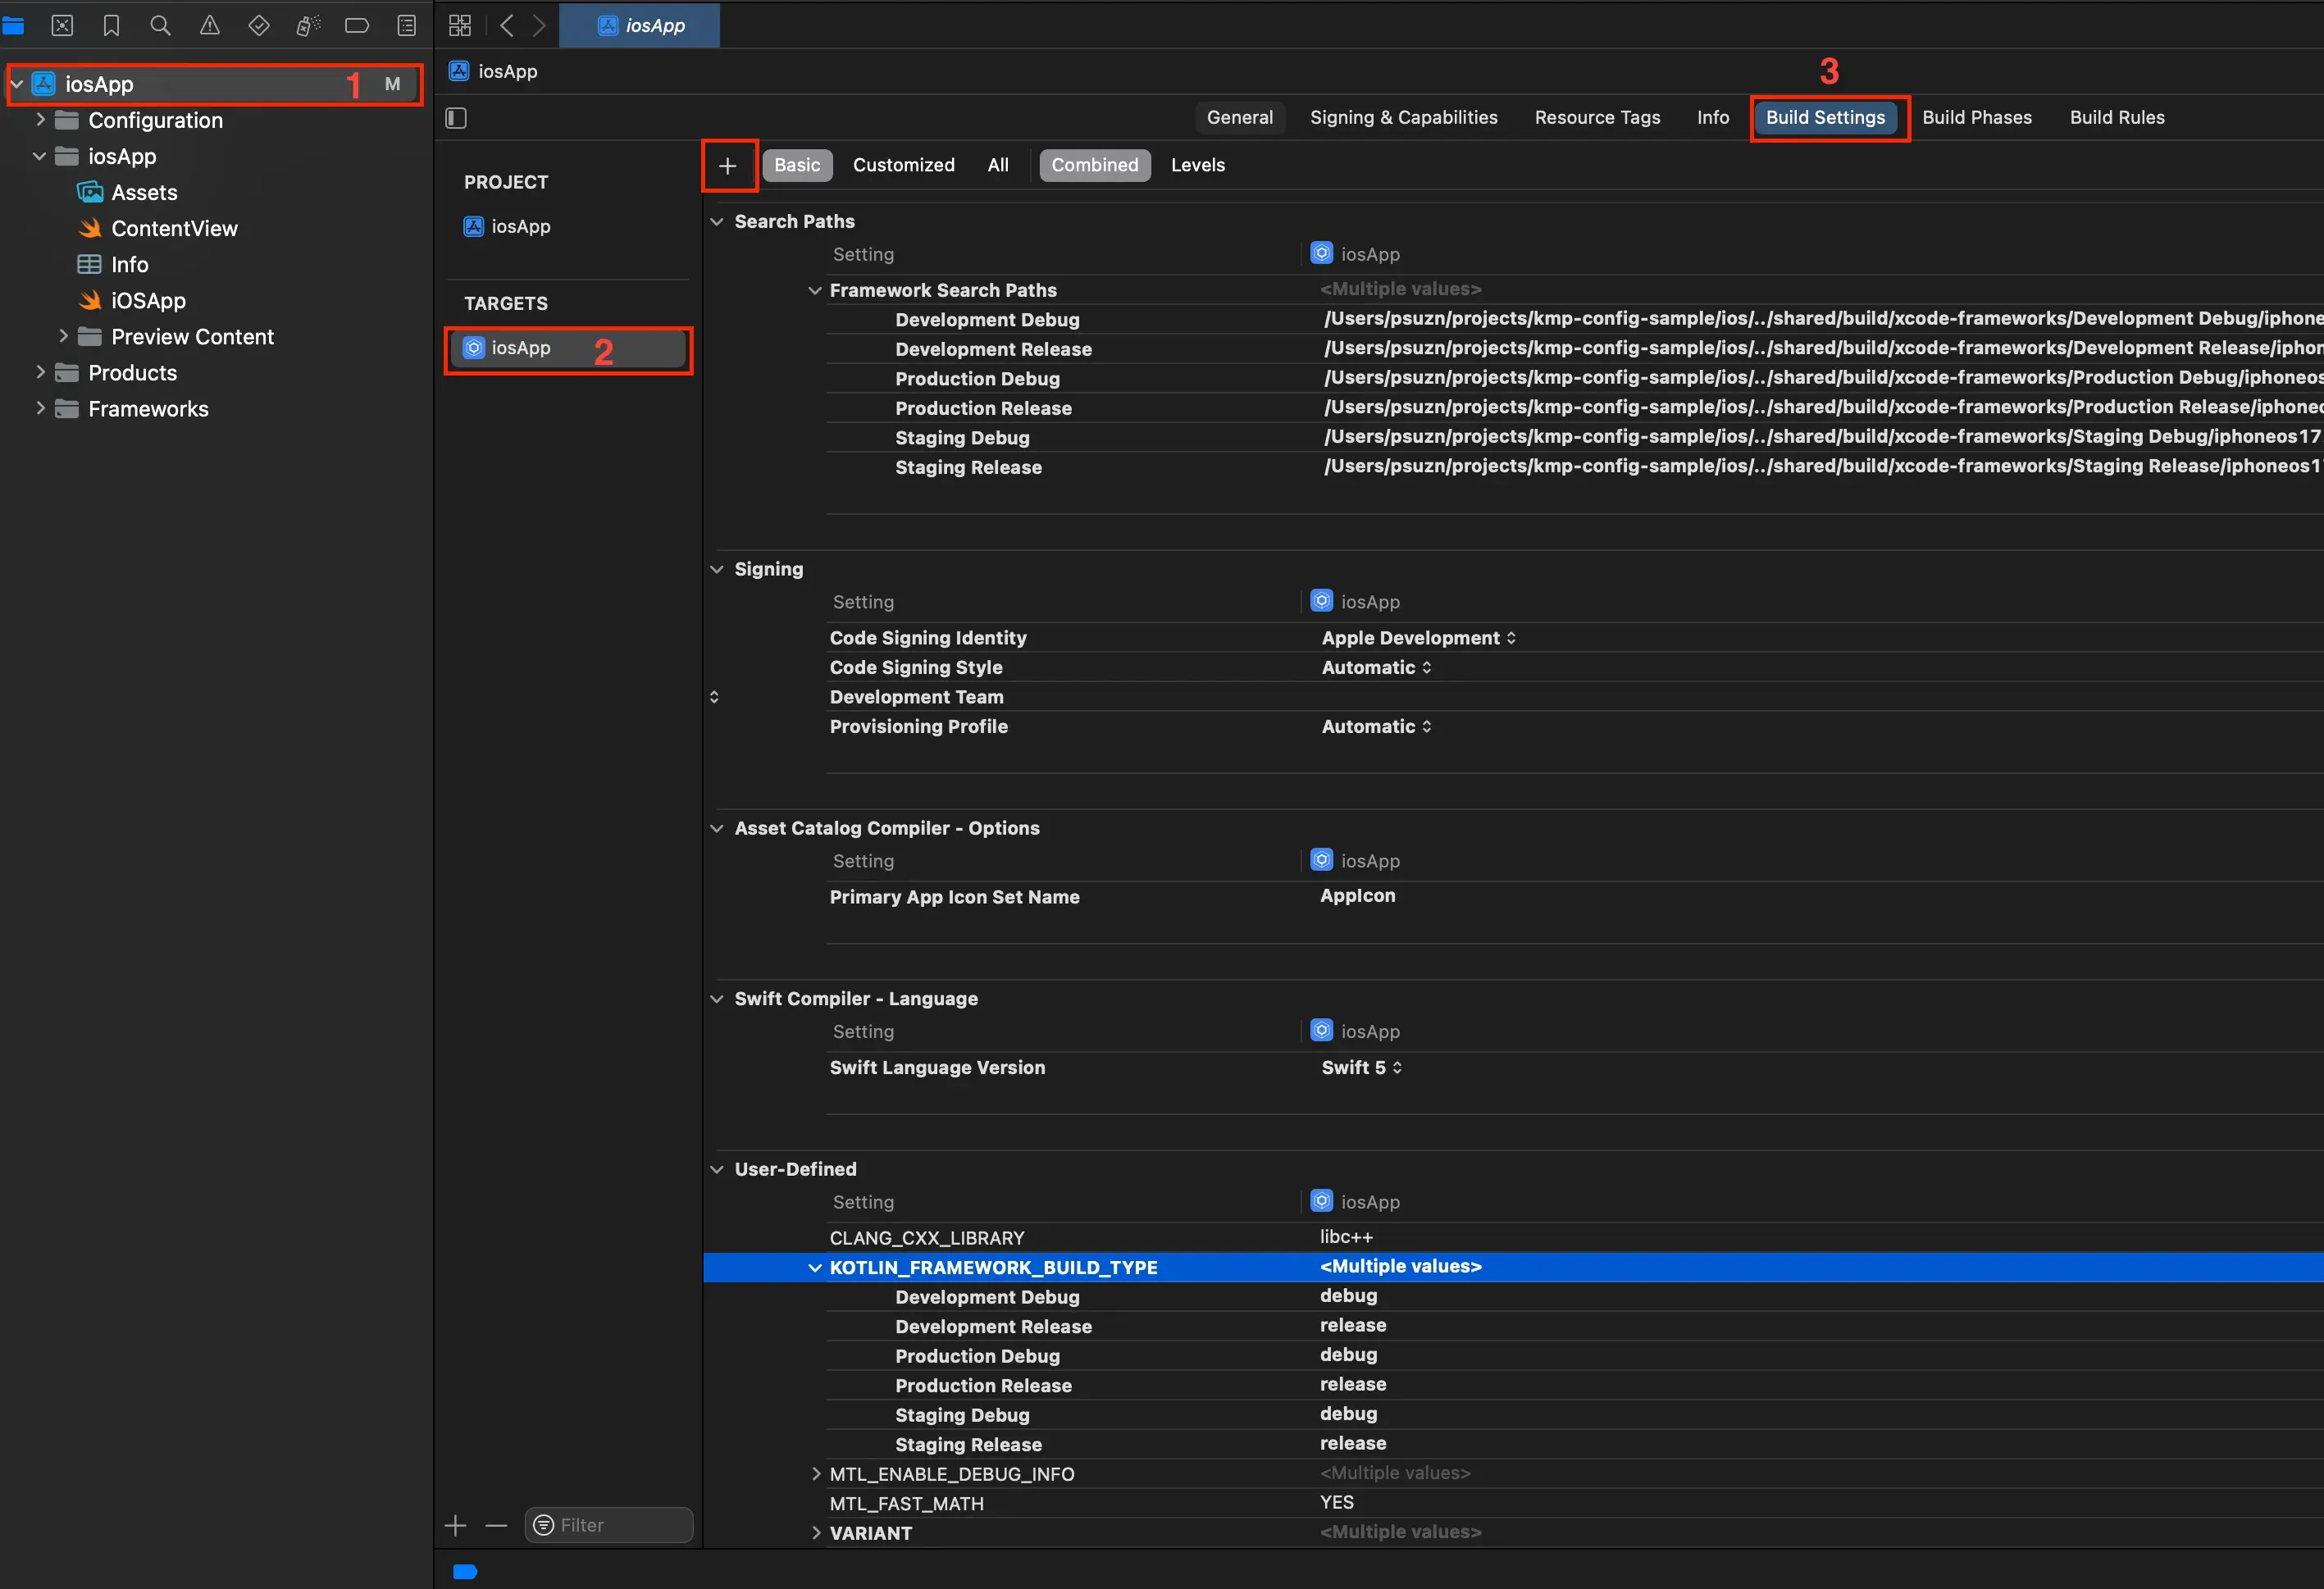Expand the Products folder
2324x1589 pixels.
click(40, 372)
